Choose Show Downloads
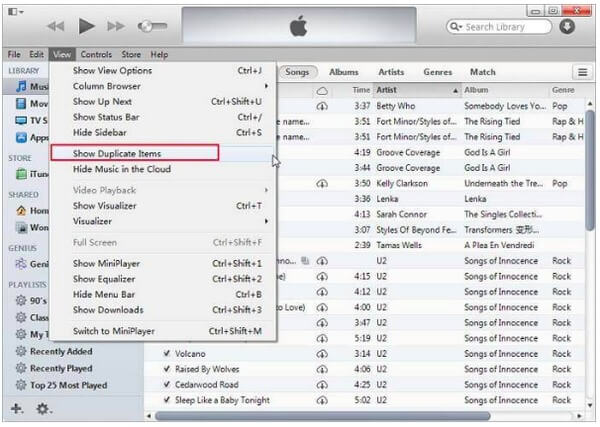600x427 pixels. [163, 310]
